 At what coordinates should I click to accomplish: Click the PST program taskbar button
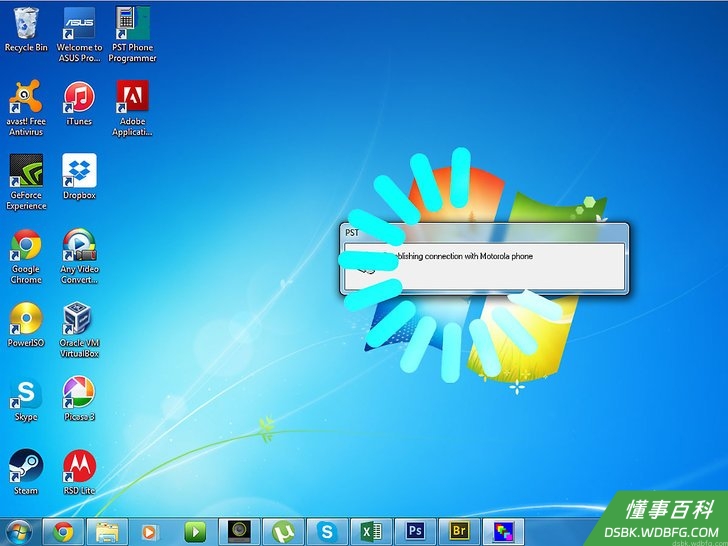click(503, 532)
